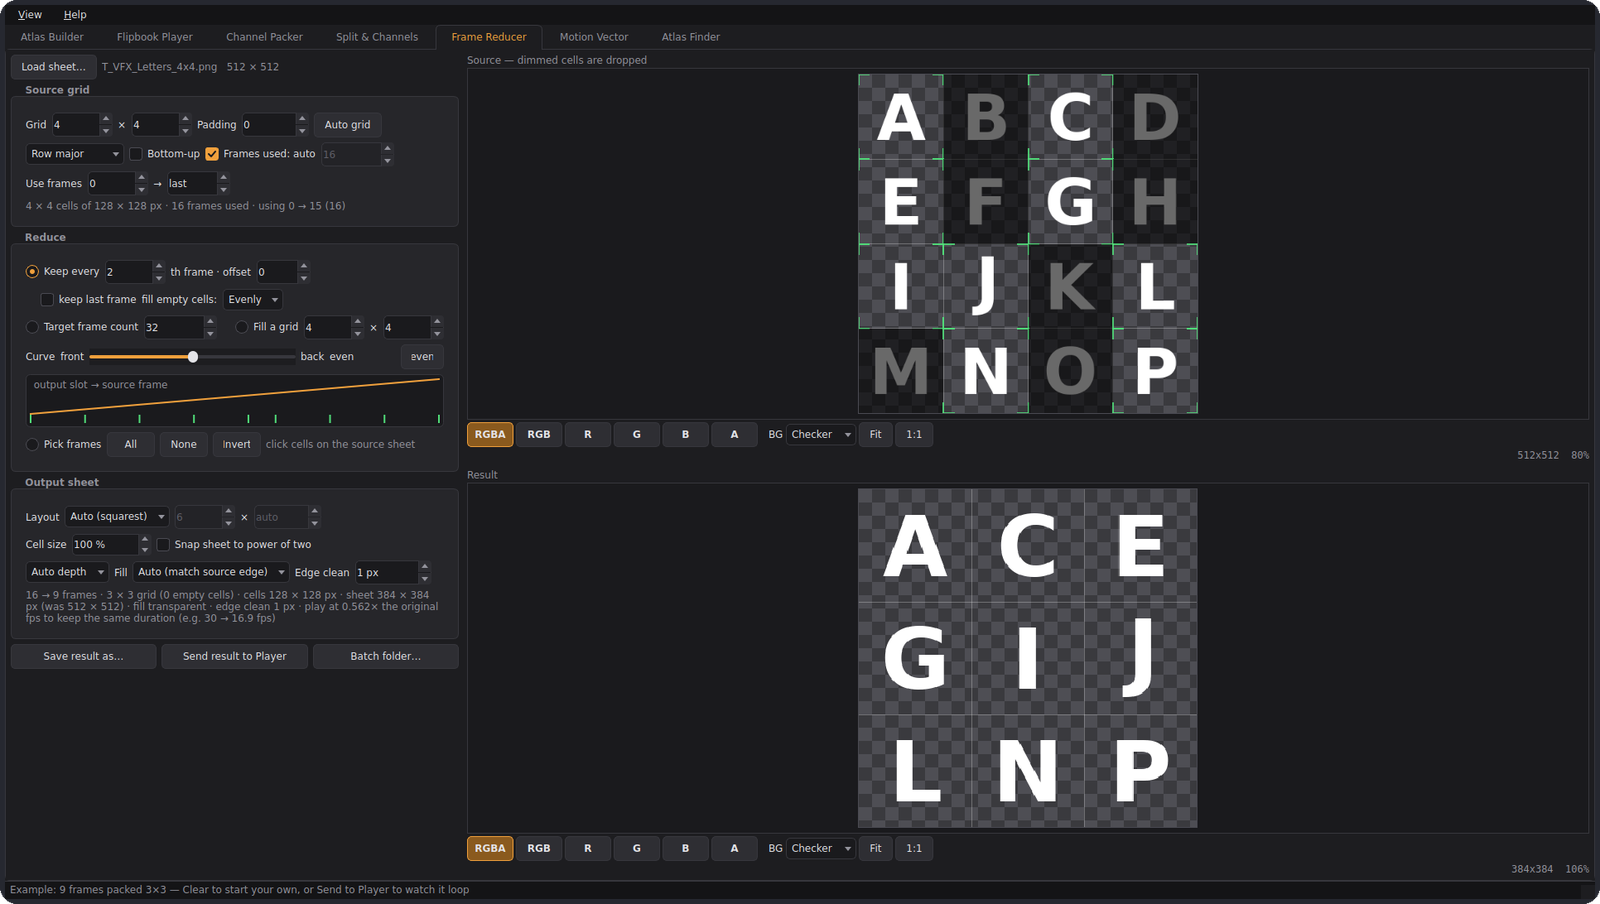Open the Batch folder... dialog

coord(386,657)
